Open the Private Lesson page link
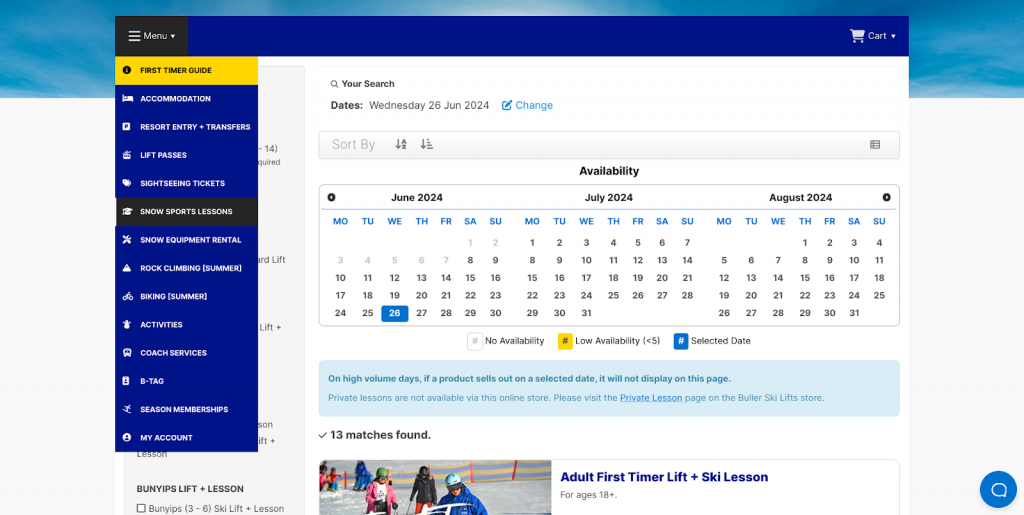Screen dimensions: 1024x515 pos(651,398)
